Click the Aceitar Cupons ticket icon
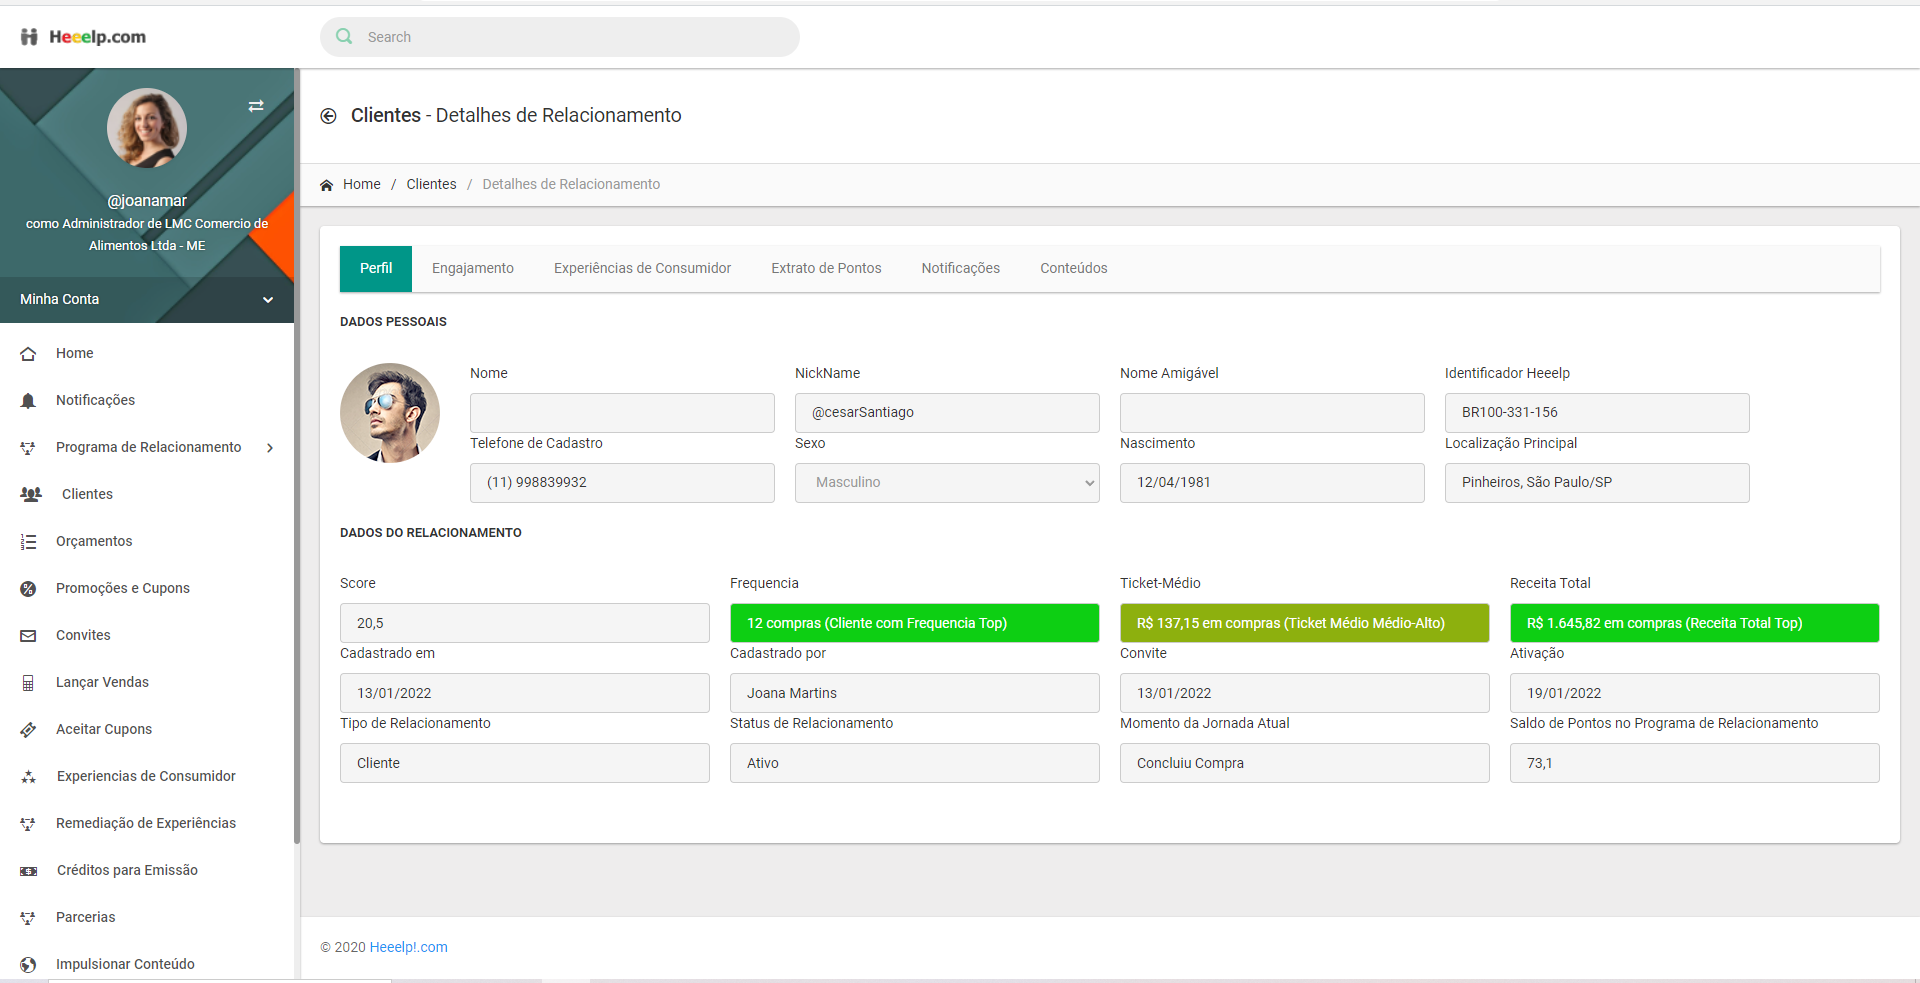 [x=28, y=730]
